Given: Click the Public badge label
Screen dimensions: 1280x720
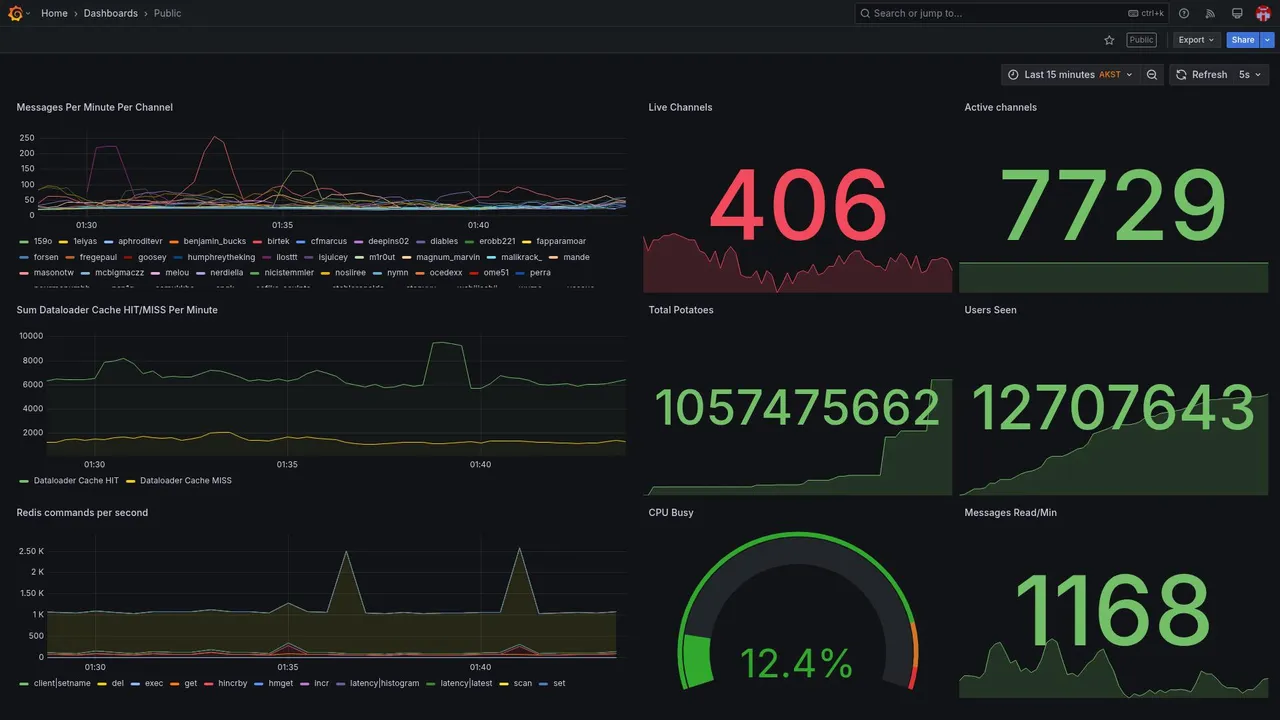Looking at the screenshot, I should (x=1141, y=40).
